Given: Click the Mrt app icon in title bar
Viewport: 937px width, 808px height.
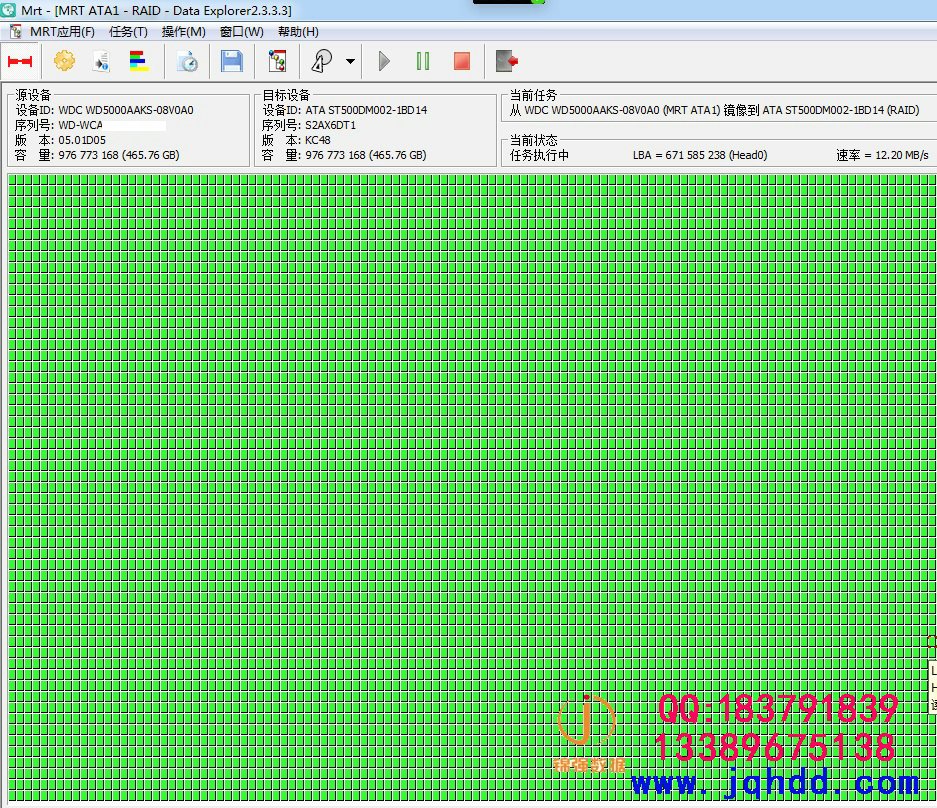Looking at the screenshot, I should click(x=8, y=10).
